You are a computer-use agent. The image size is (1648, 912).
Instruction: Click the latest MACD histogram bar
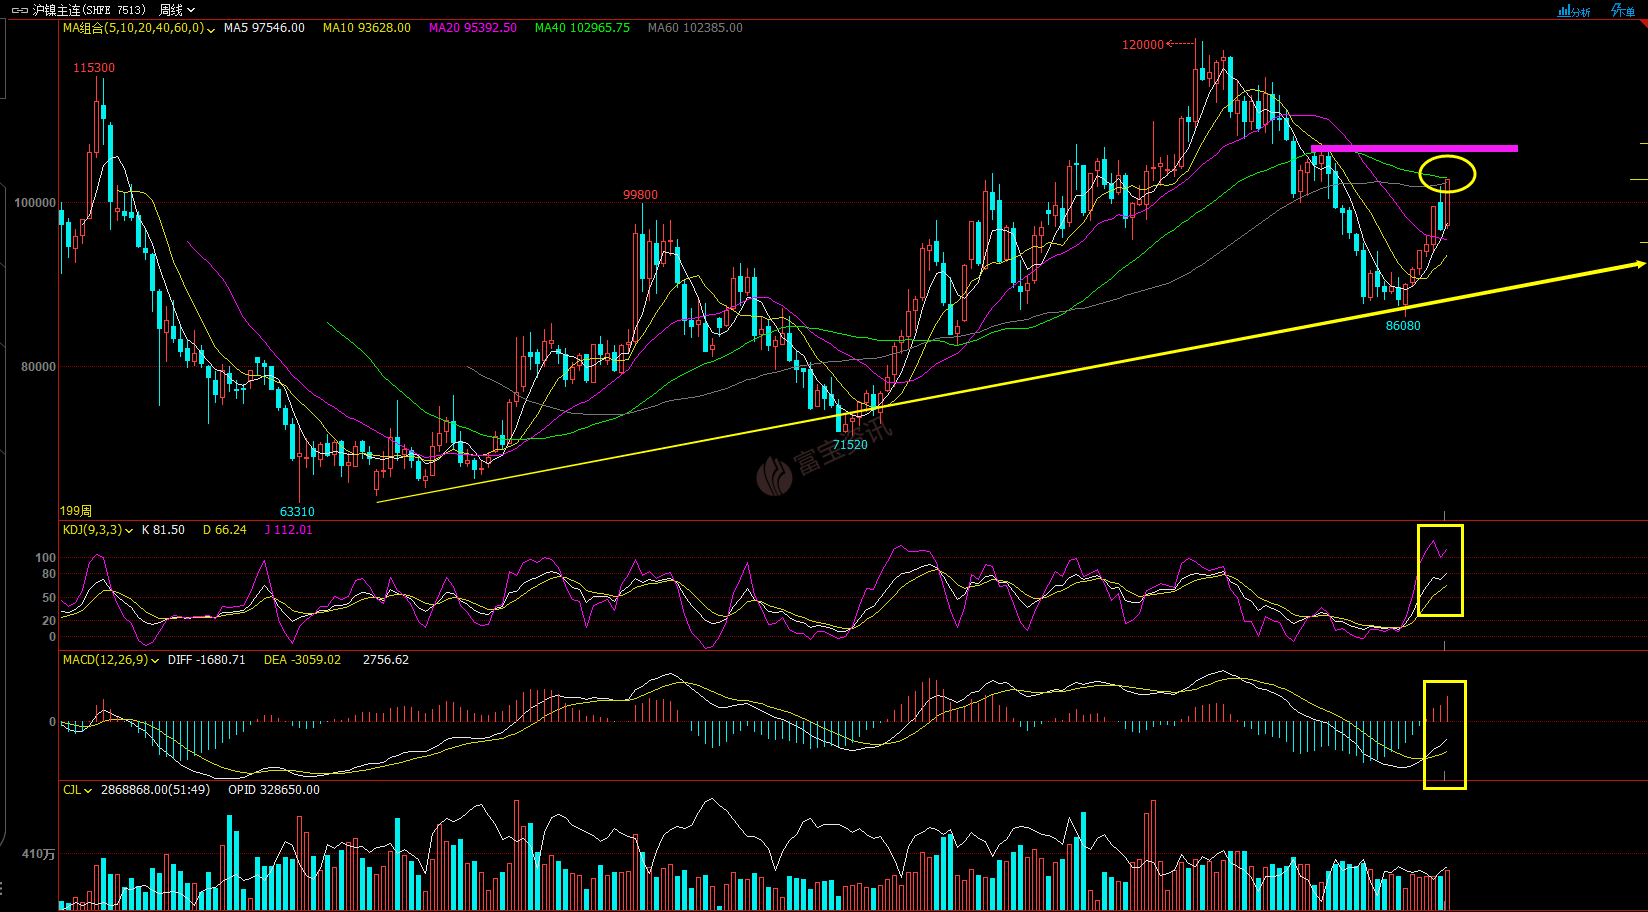(x=1447, y=709)
